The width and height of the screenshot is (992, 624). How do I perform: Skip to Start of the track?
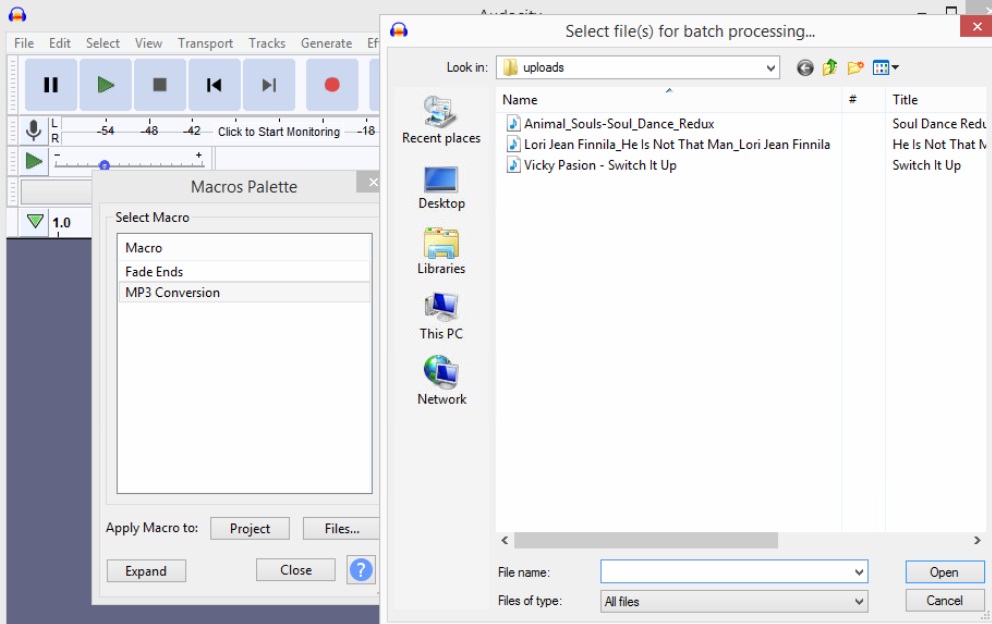[214, 85]
